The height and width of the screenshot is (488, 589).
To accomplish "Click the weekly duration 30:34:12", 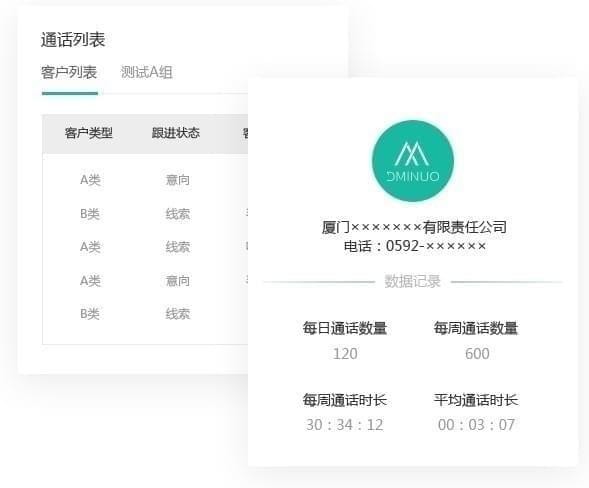I will [x=345, y=425].
